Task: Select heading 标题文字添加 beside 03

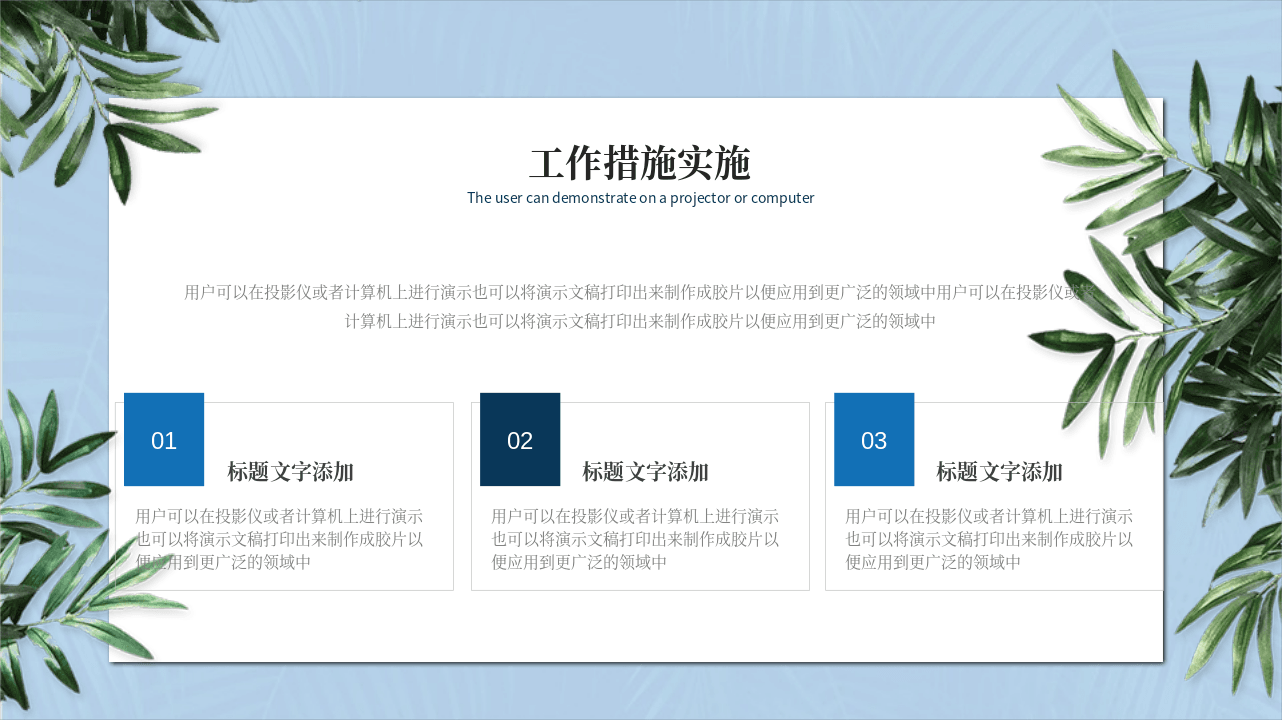Action: (999, 472)
